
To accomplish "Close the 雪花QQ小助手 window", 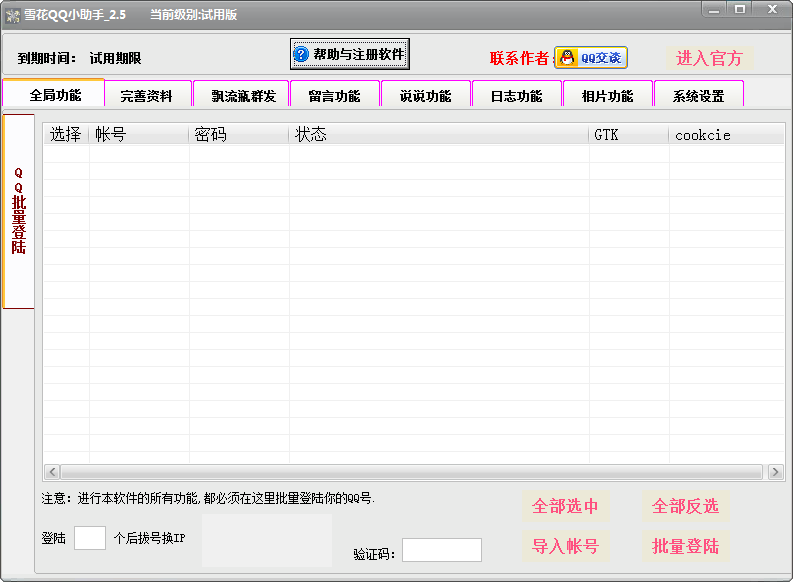I will pos(772,9).
